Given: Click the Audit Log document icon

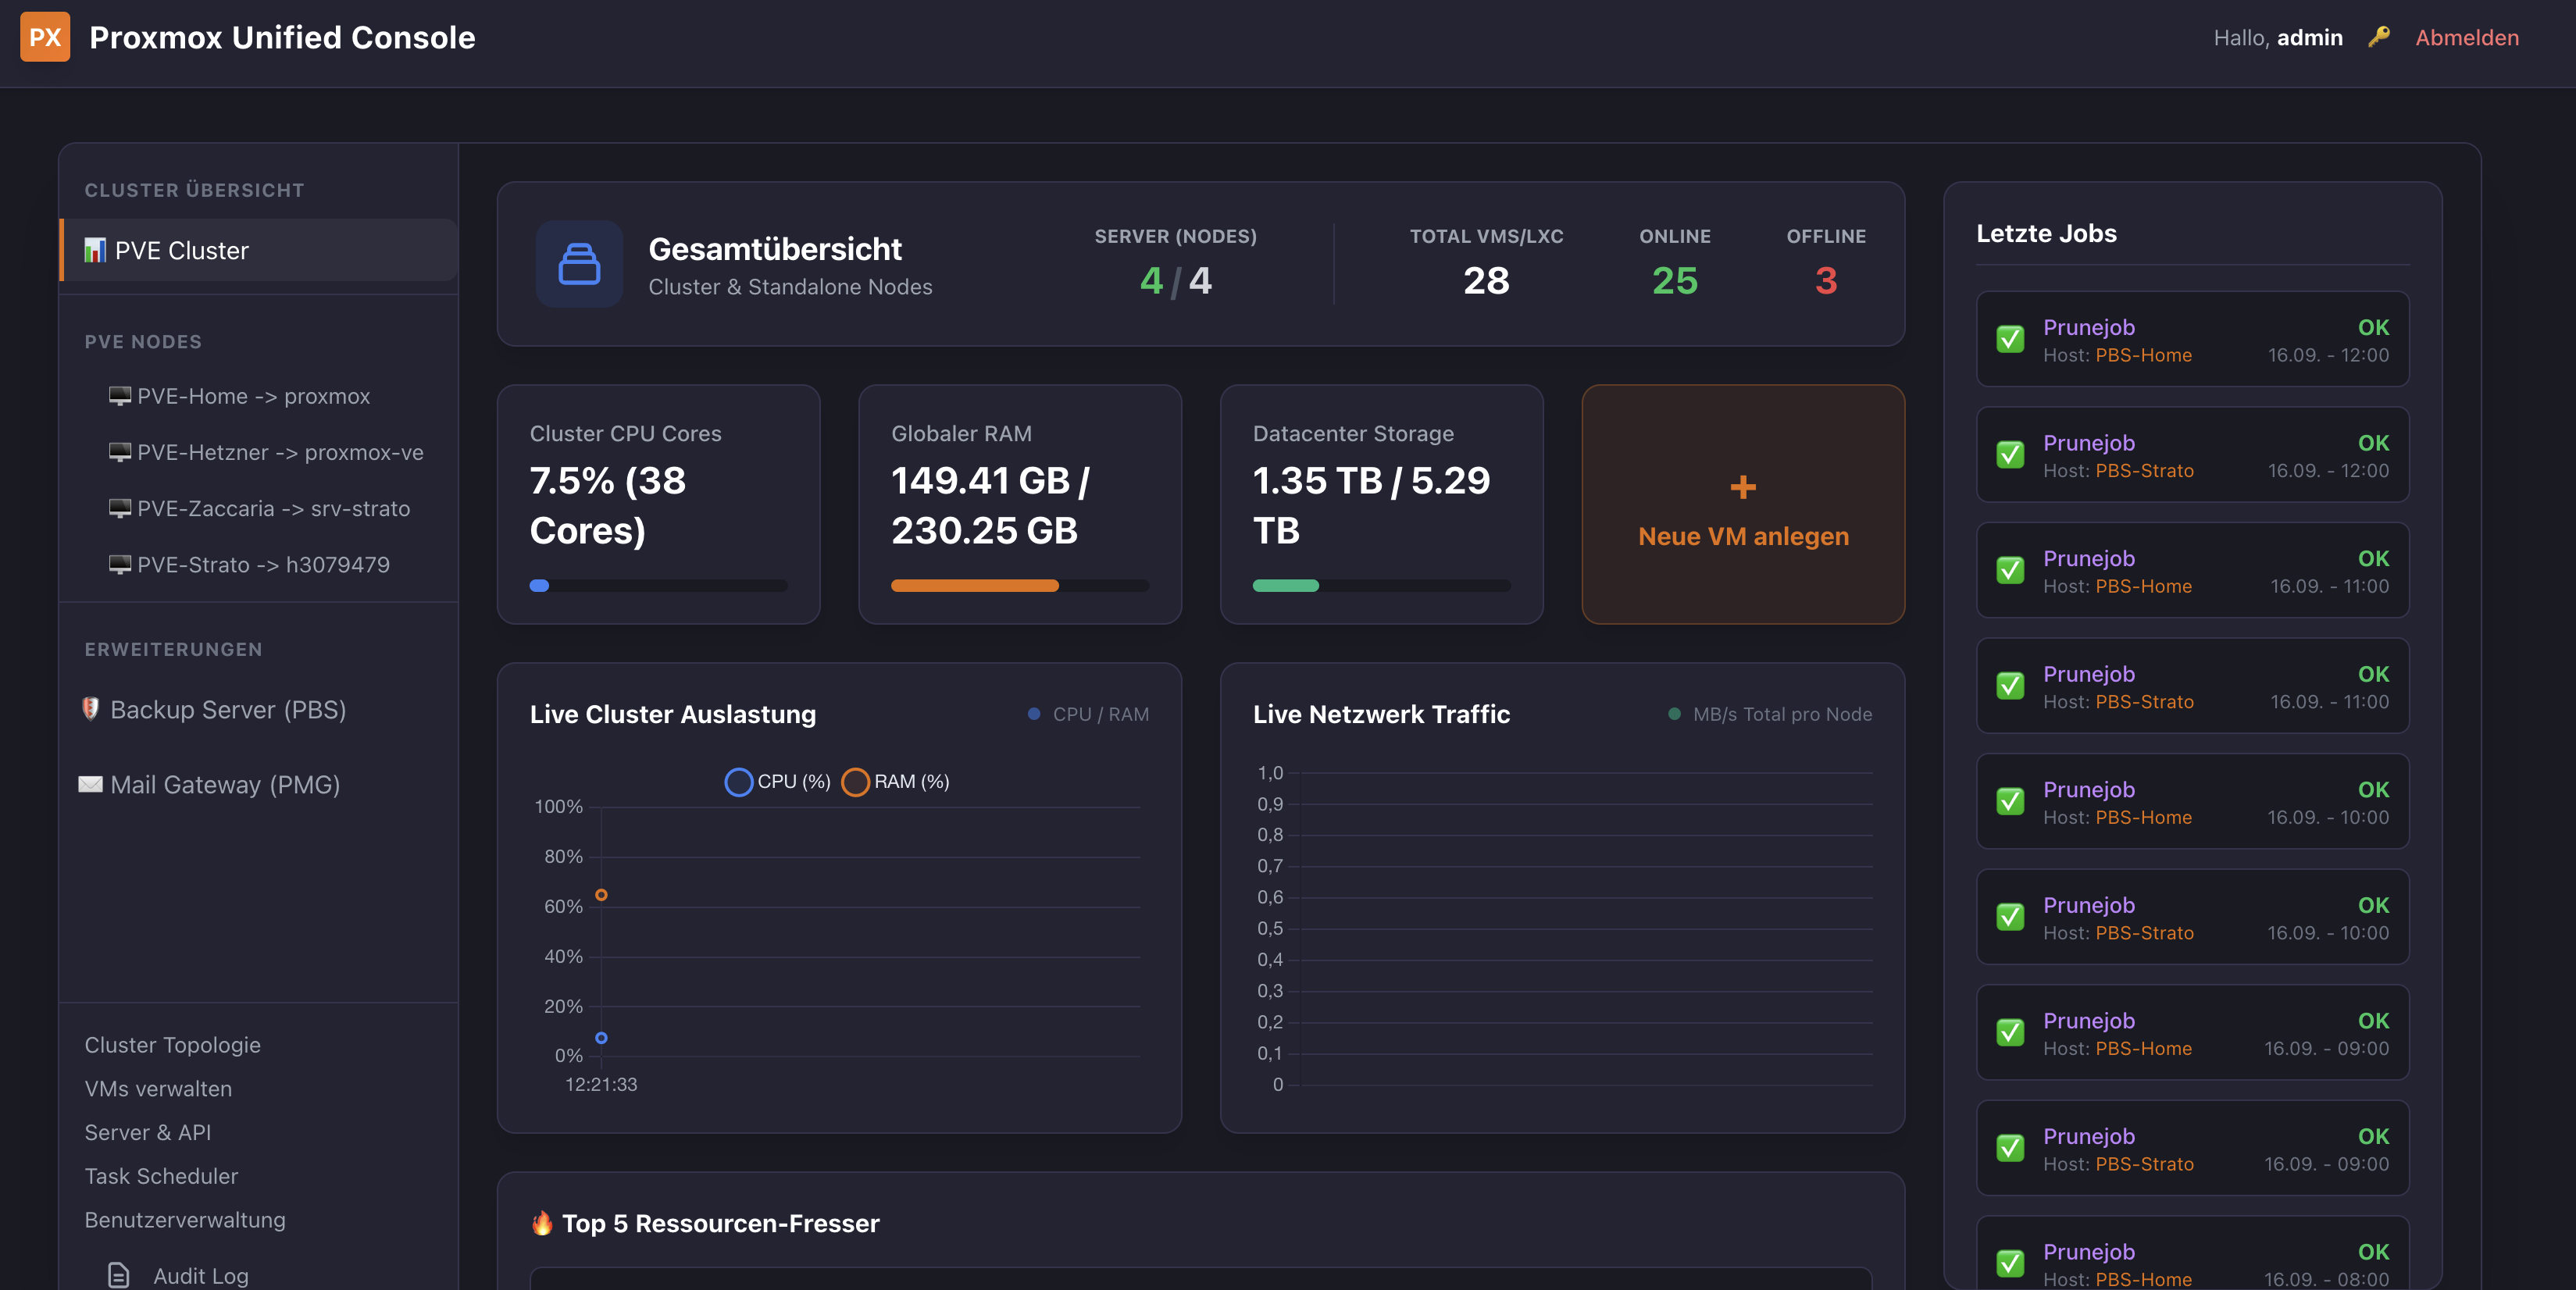Looking at the screenshot, I should tap(118, 1275).
